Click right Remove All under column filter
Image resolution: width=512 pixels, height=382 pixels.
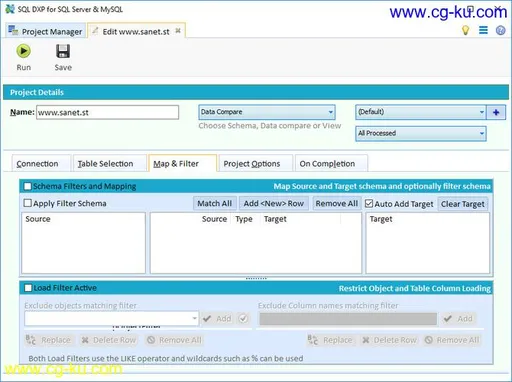[452, 340]
